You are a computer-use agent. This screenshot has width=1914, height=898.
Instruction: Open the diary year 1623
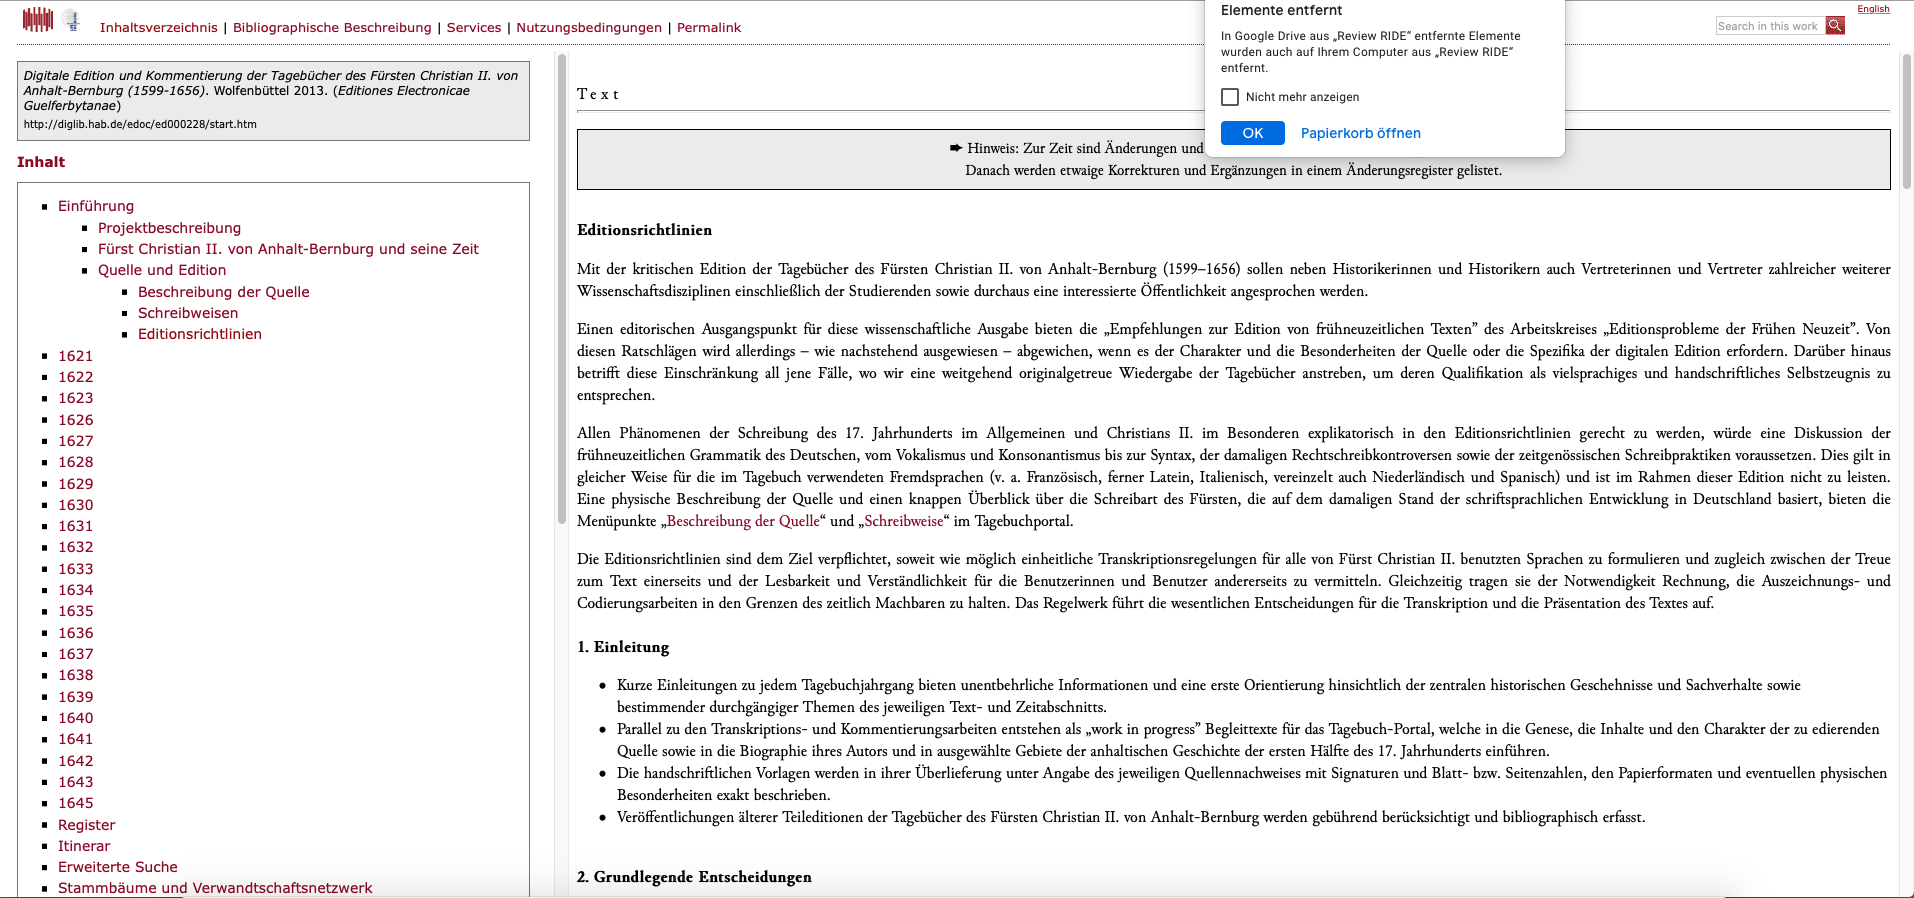[75, 398]
